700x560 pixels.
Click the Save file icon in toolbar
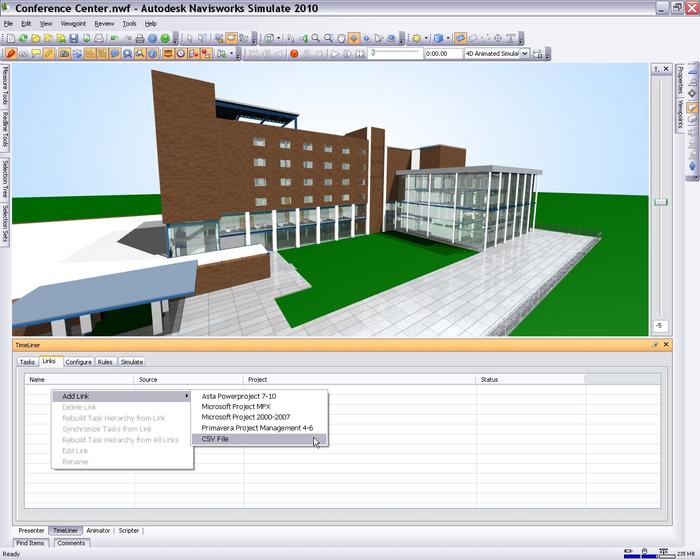(74, 38)
